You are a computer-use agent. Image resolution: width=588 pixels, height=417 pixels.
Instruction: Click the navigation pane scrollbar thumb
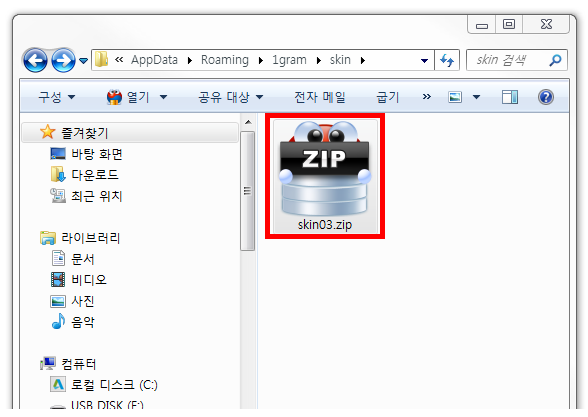[x=248, y=190]
